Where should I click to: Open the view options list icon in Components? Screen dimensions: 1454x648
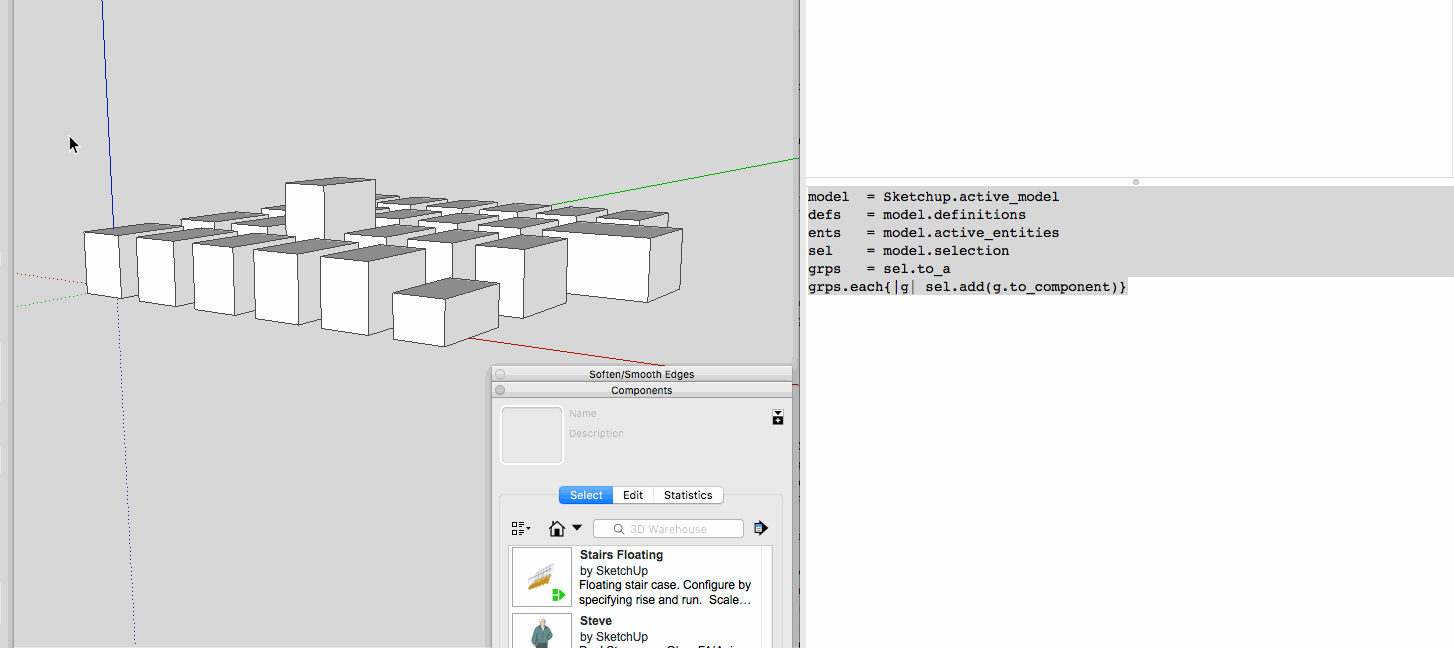[520, 528]
